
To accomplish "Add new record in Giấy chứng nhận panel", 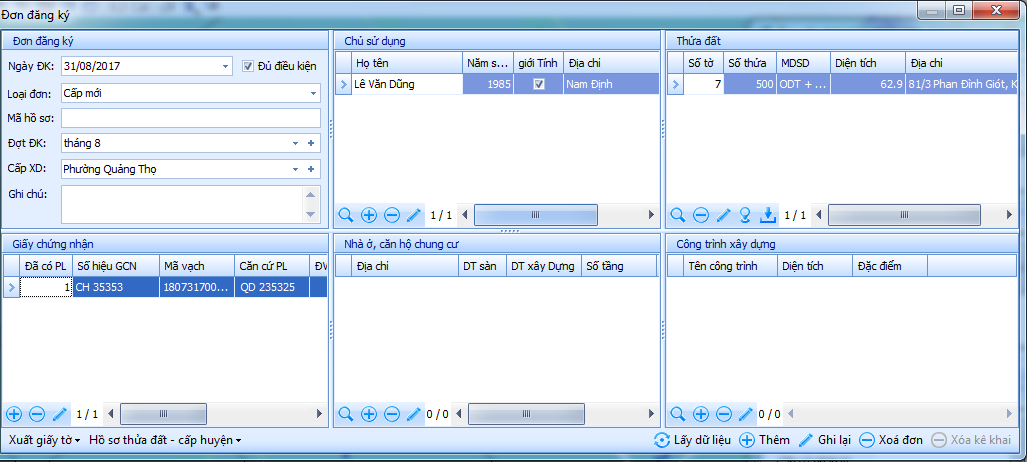I will click(x=14, y=414).
